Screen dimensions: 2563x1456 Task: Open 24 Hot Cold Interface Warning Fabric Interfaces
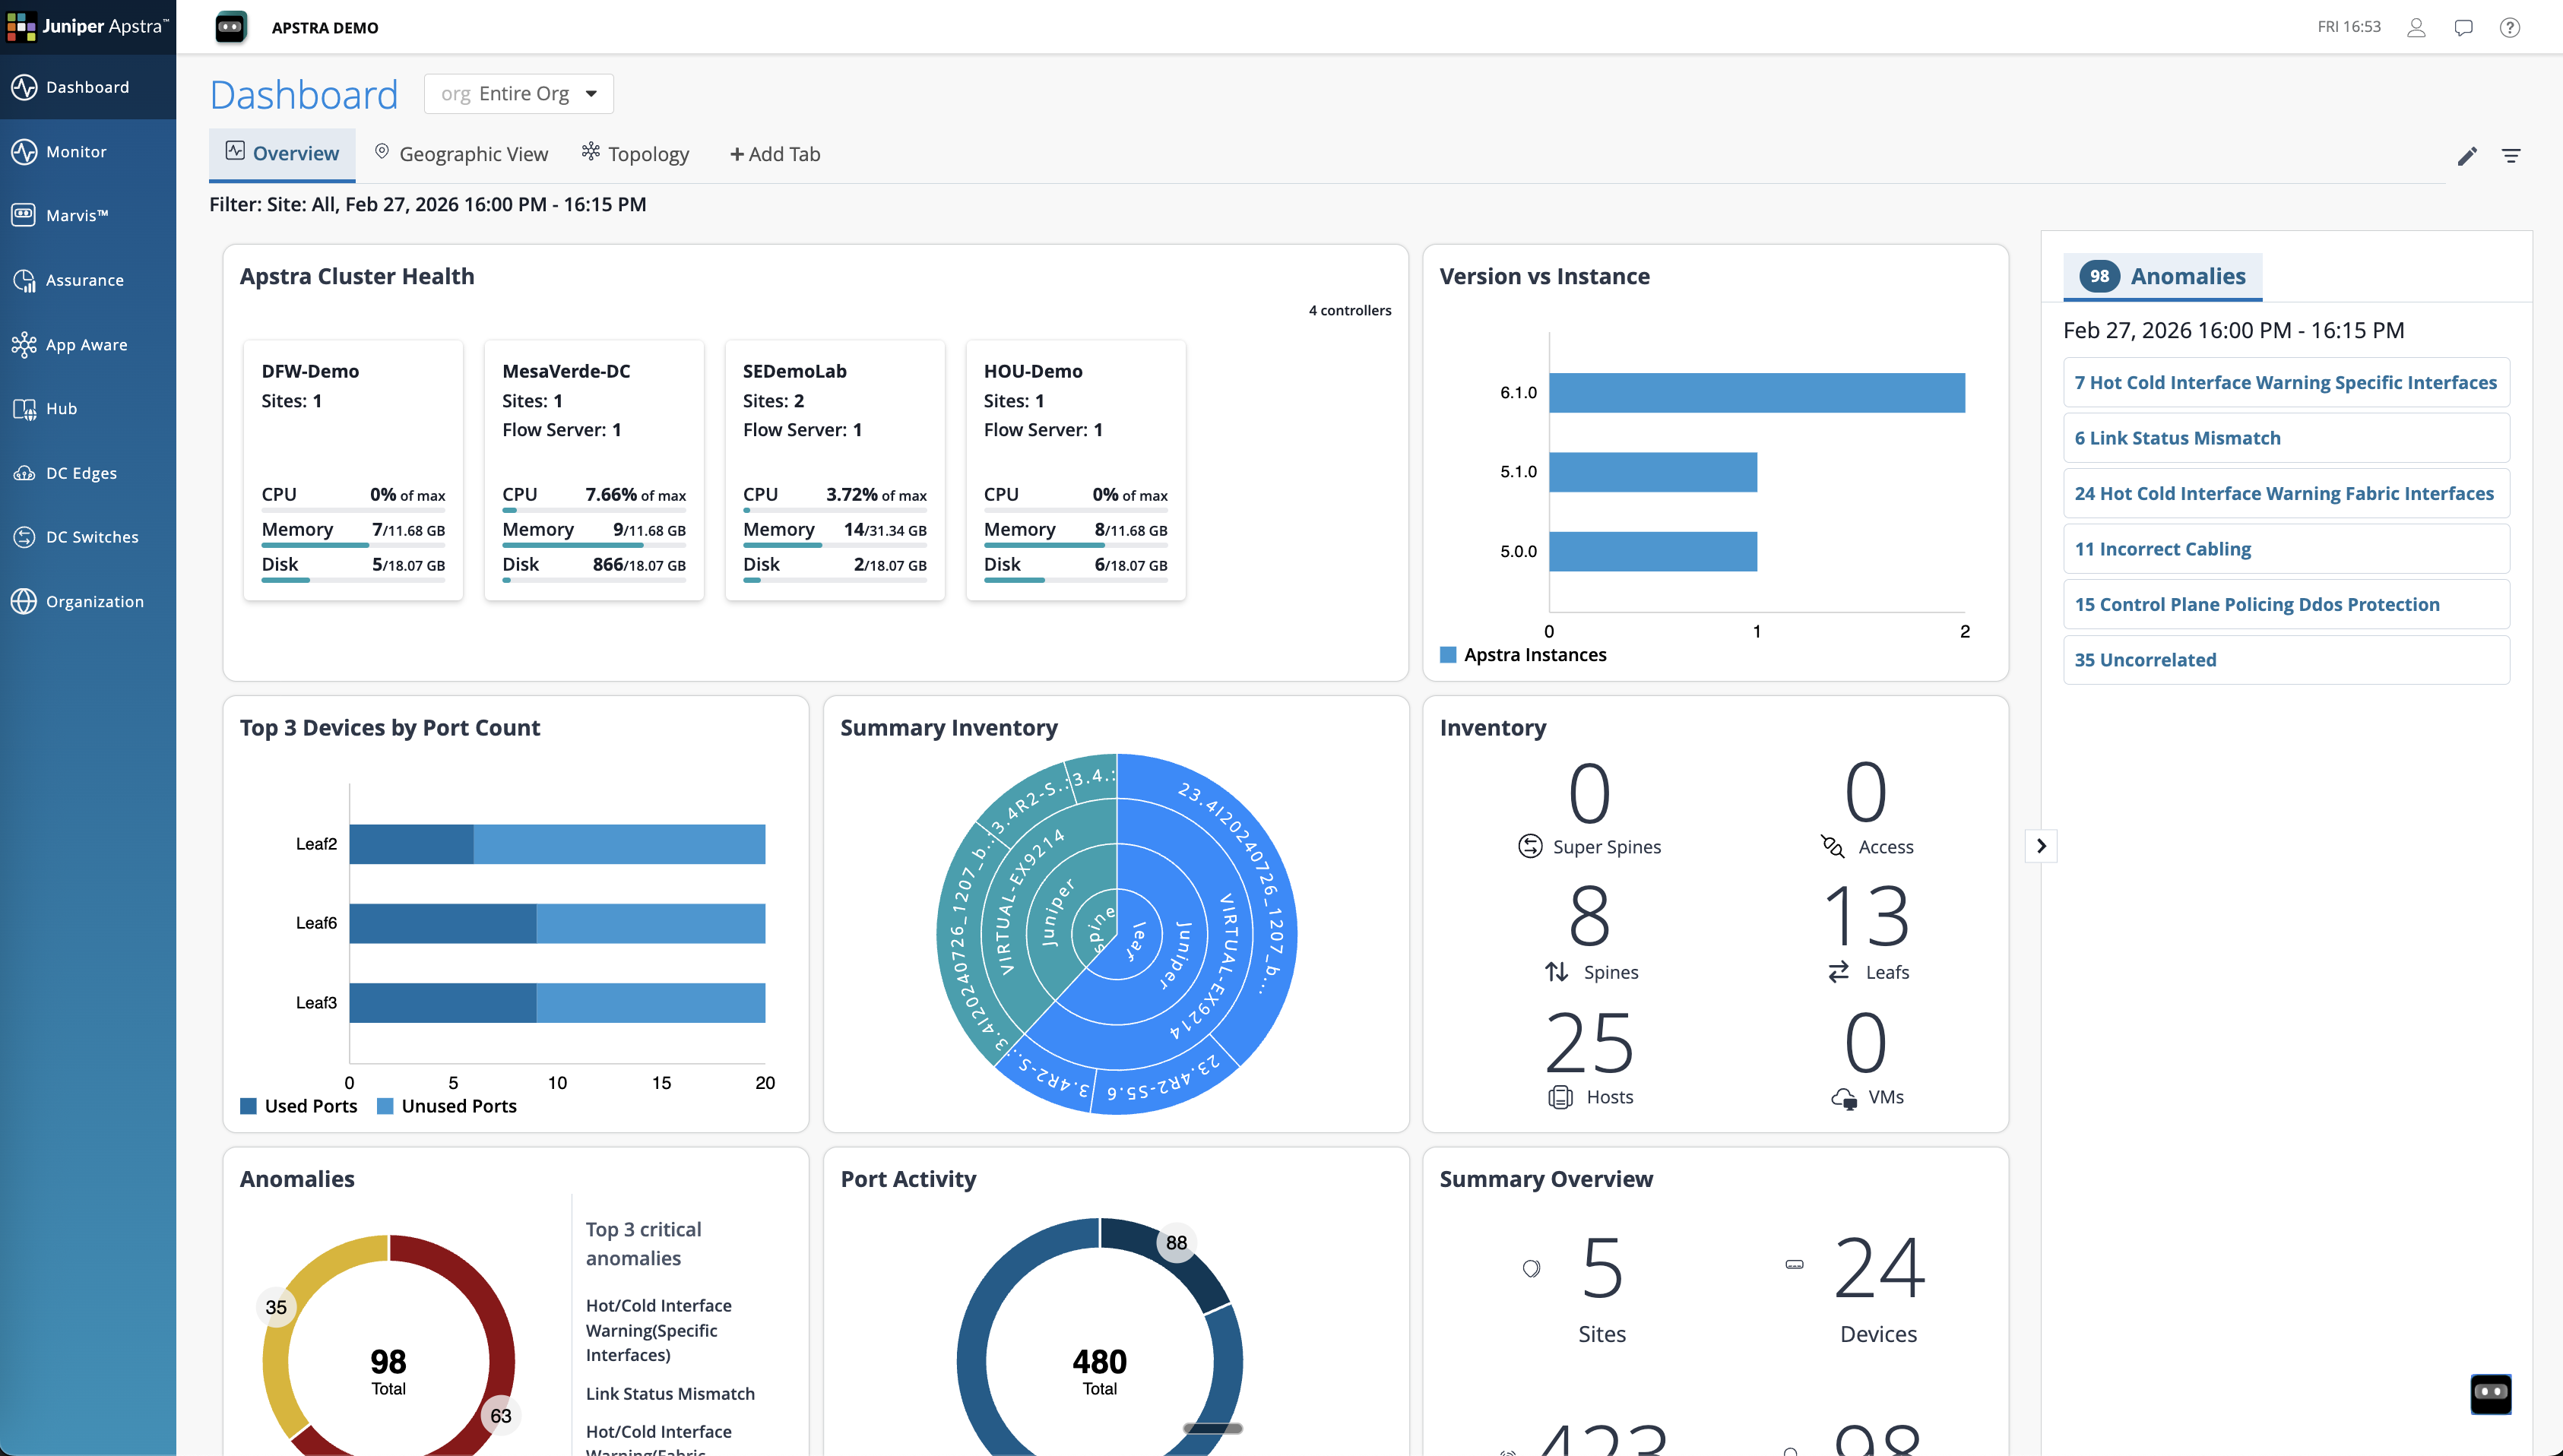(x=2286, y=493)
